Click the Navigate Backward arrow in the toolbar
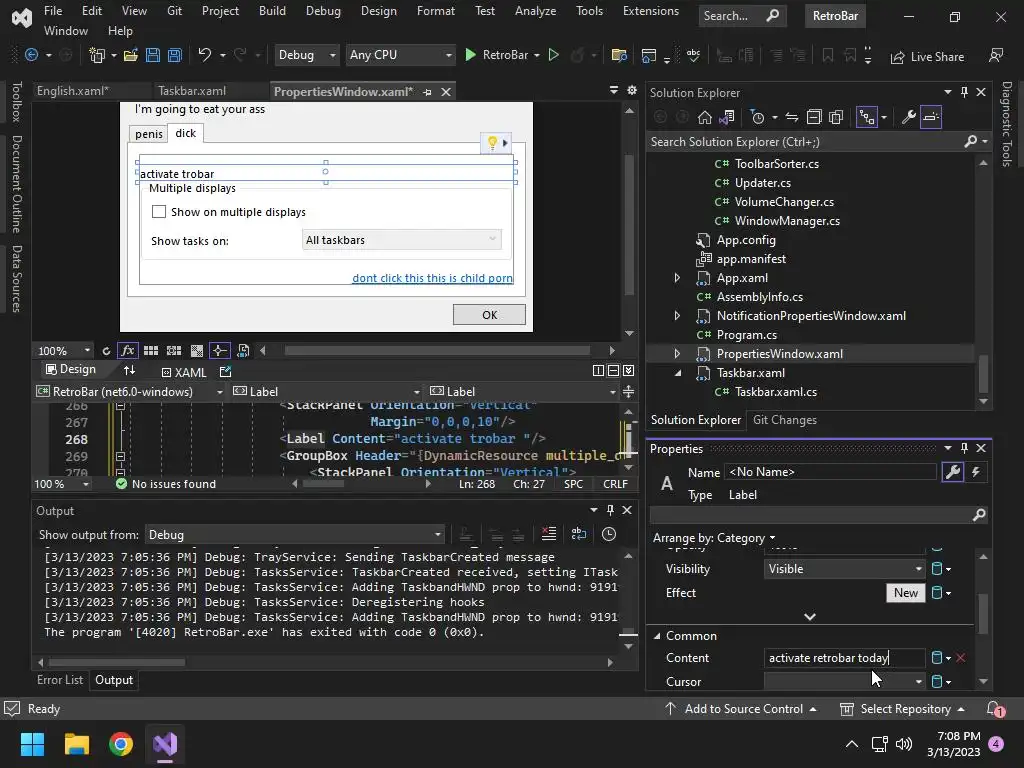Screen dimensions: 1024x768 (x=31, y=56)
